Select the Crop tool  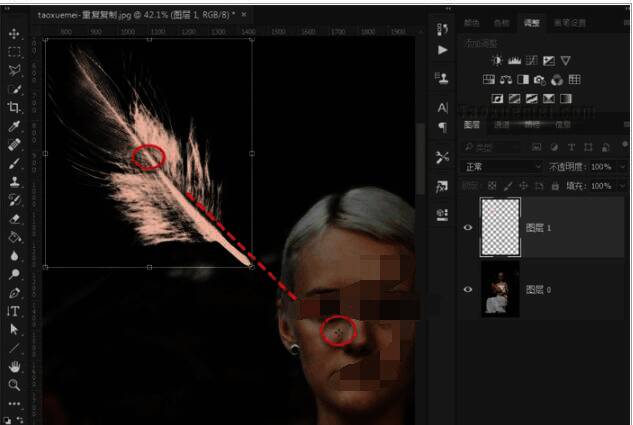point(14,108)
